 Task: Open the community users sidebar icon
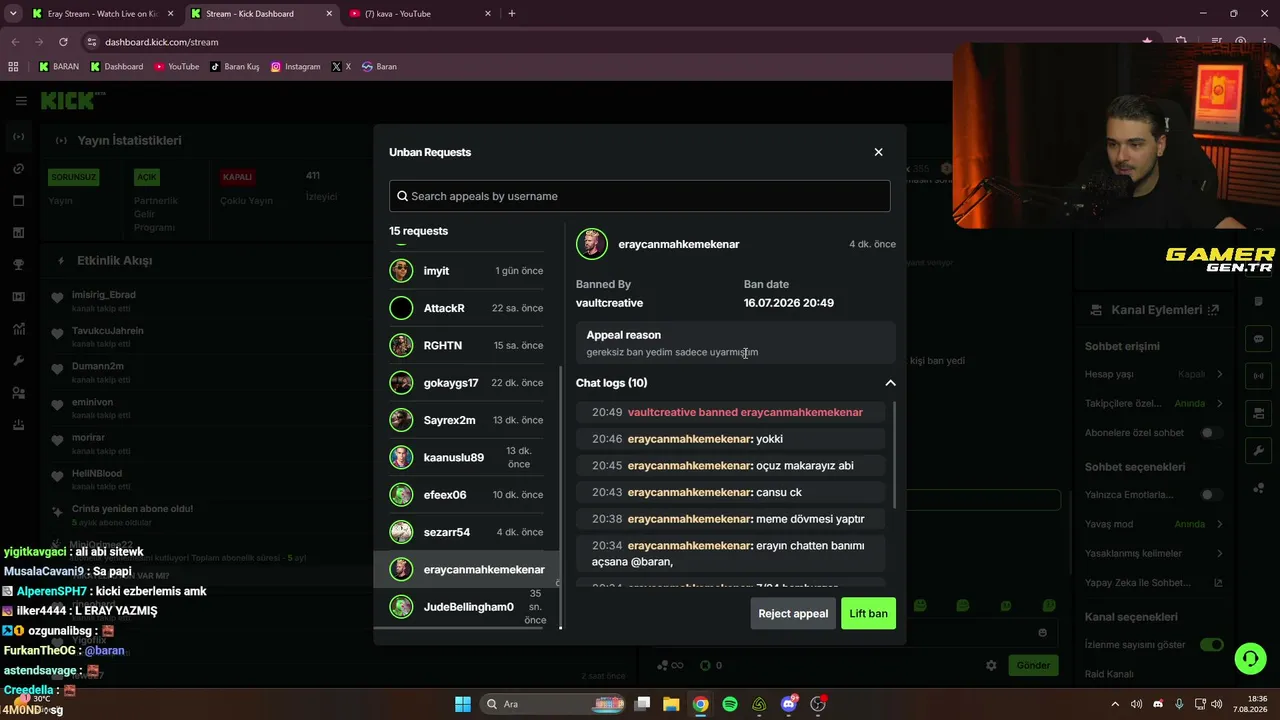[x=19, y=393]
